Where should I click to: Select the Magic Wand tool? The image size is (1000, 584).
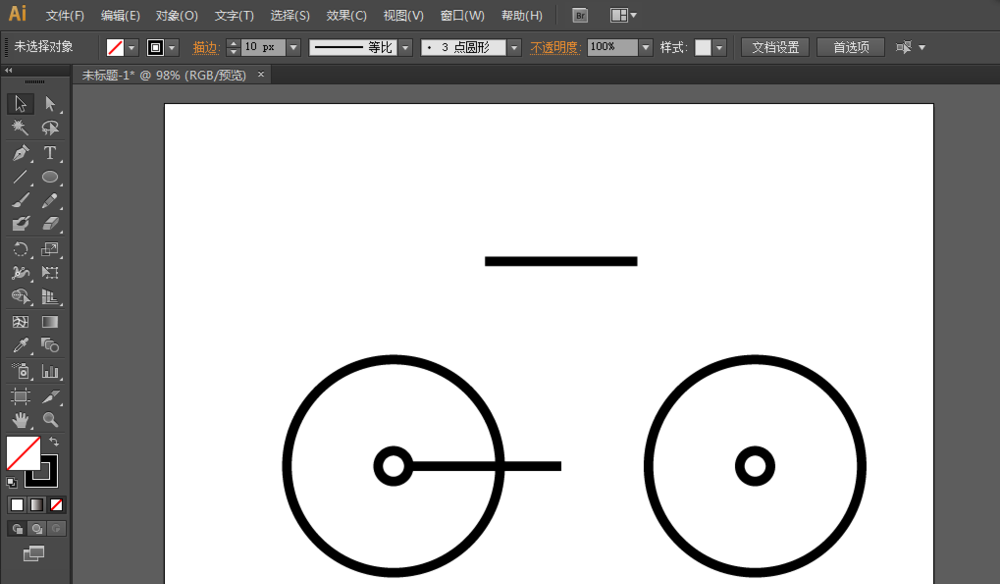[x=20, y=128]
